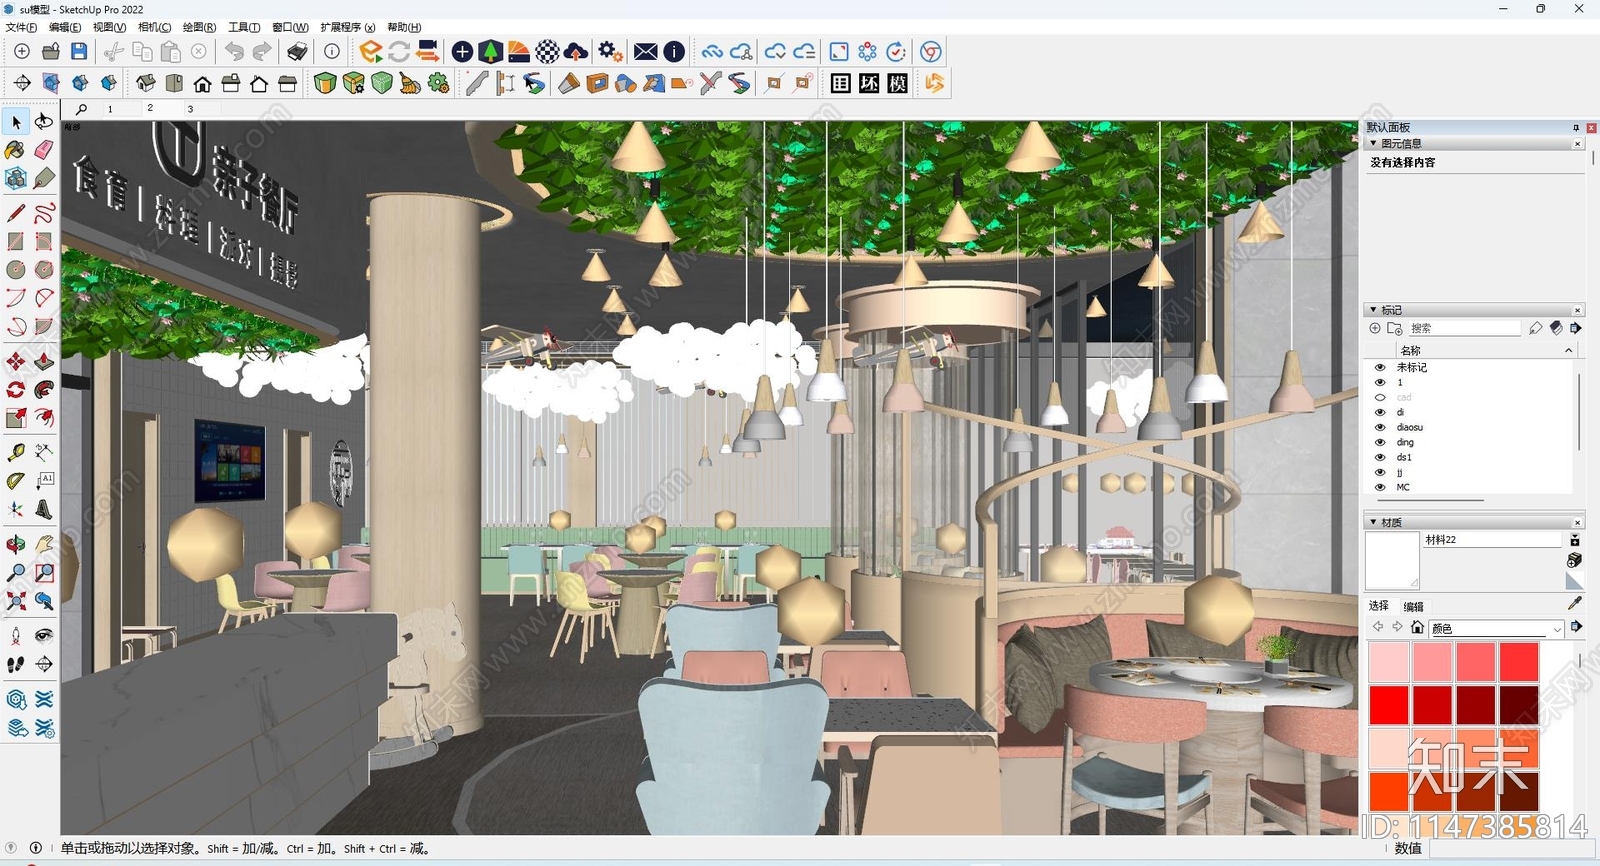
Task: Select the Freehand drawing tool
Action: [44, 213]
